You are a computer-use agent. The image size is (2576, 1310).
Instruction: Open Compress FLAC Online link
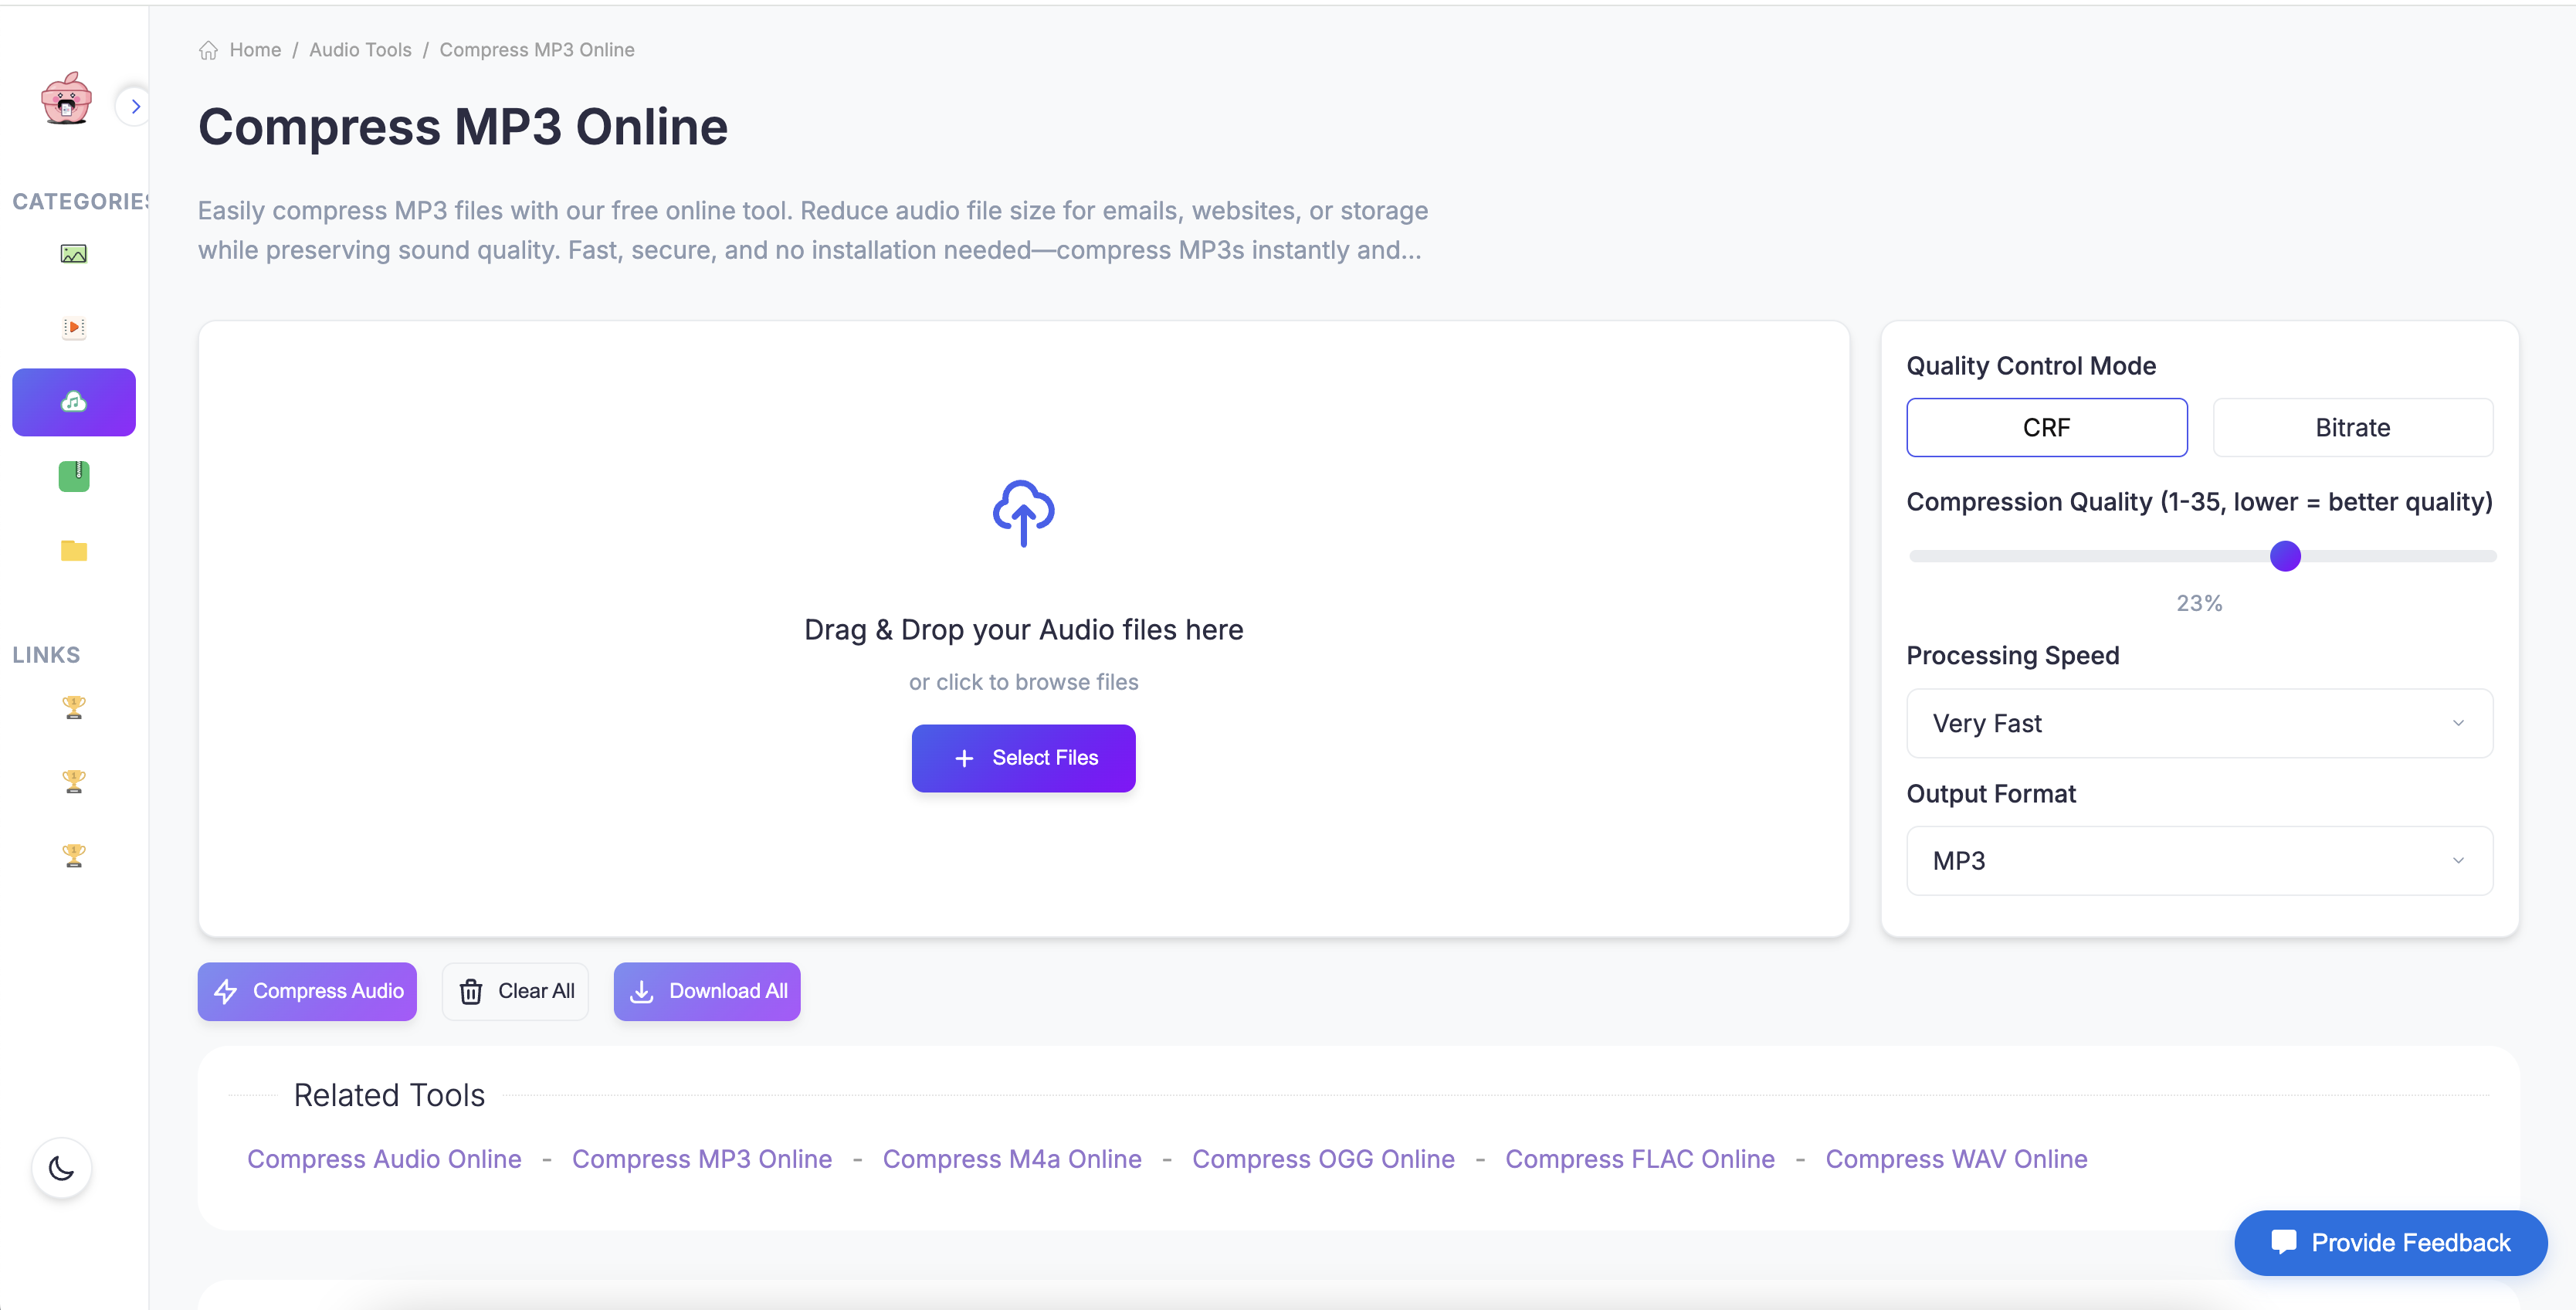[1639, 1159]
